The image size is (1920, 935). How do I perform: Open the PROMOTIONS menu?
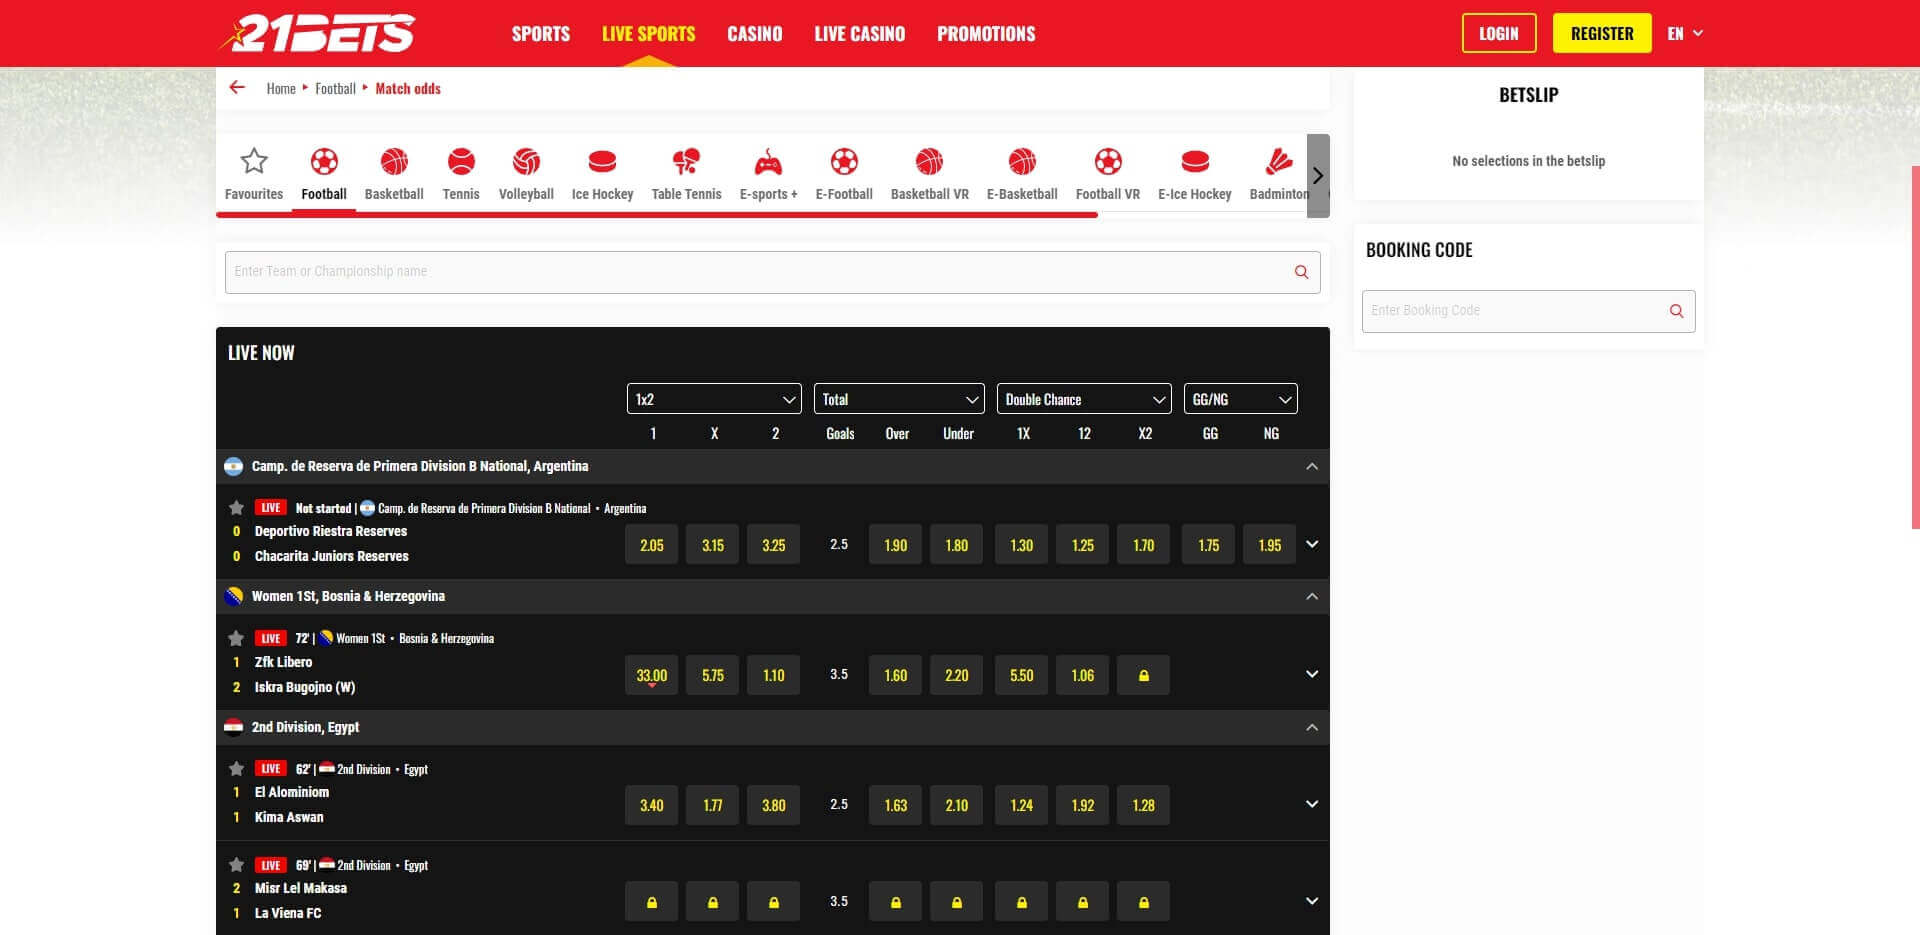pyautogui.click(x=986, y=33)
